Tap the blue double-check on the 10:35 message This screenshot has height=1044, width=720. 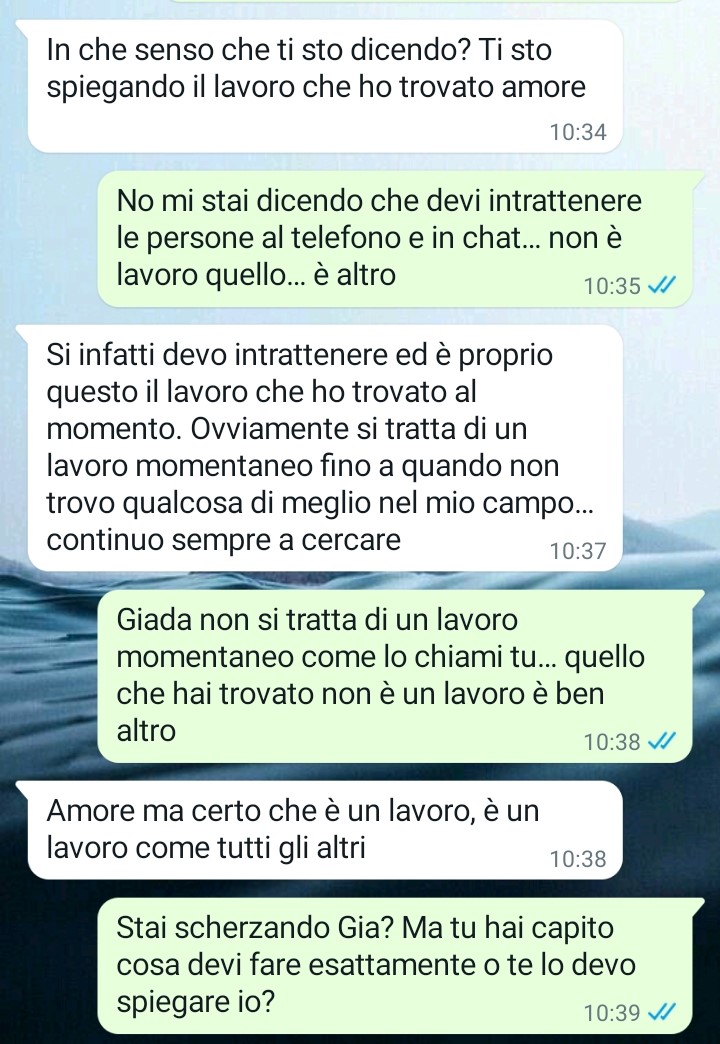pos(662,286)
